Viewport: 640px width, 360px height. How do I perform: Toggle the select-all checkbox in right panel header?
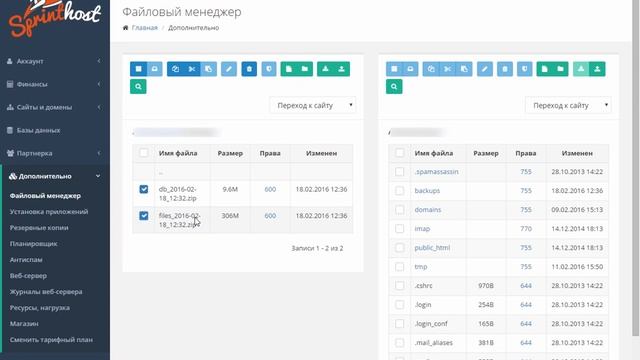tap(399, 153)
